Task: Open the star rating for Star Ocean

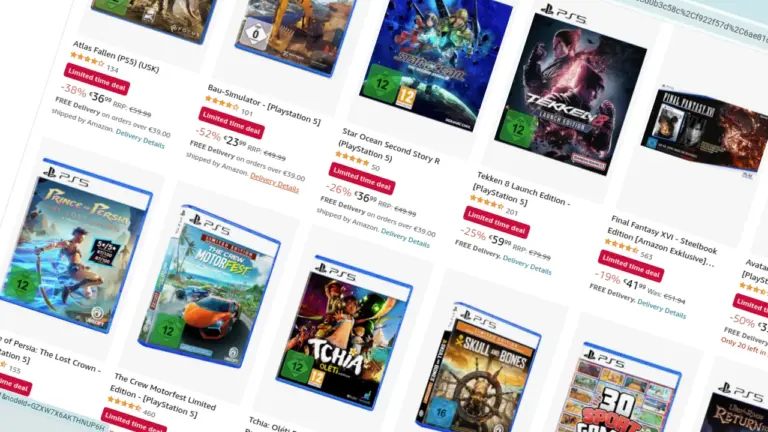Action: pyautogui.click(x=352, y=159)
